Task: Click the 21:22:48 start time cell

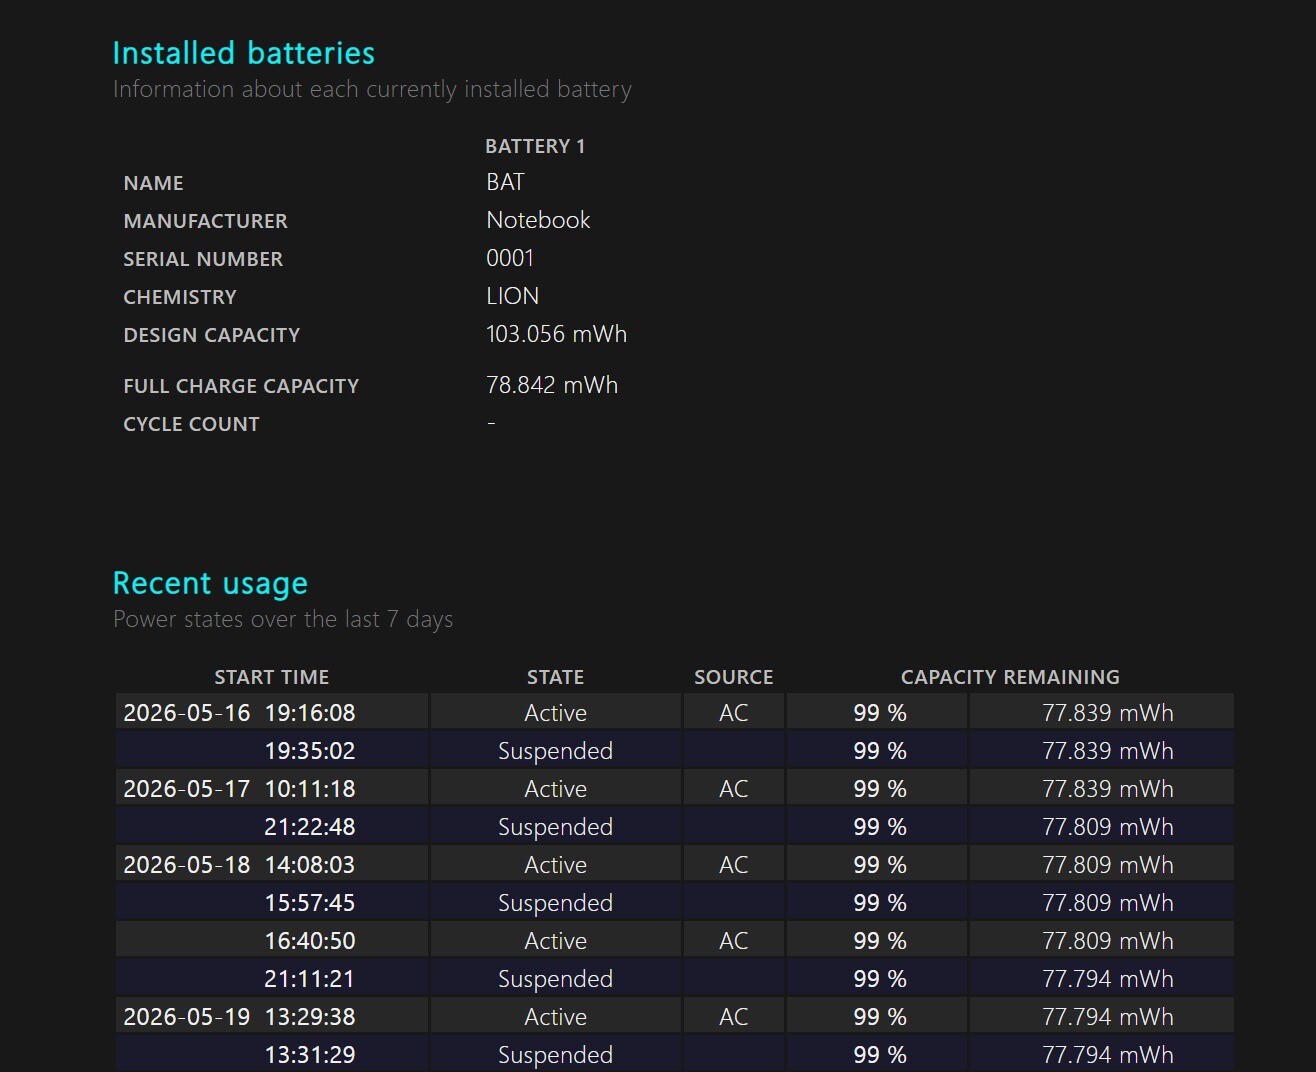Action: point(272,825)
